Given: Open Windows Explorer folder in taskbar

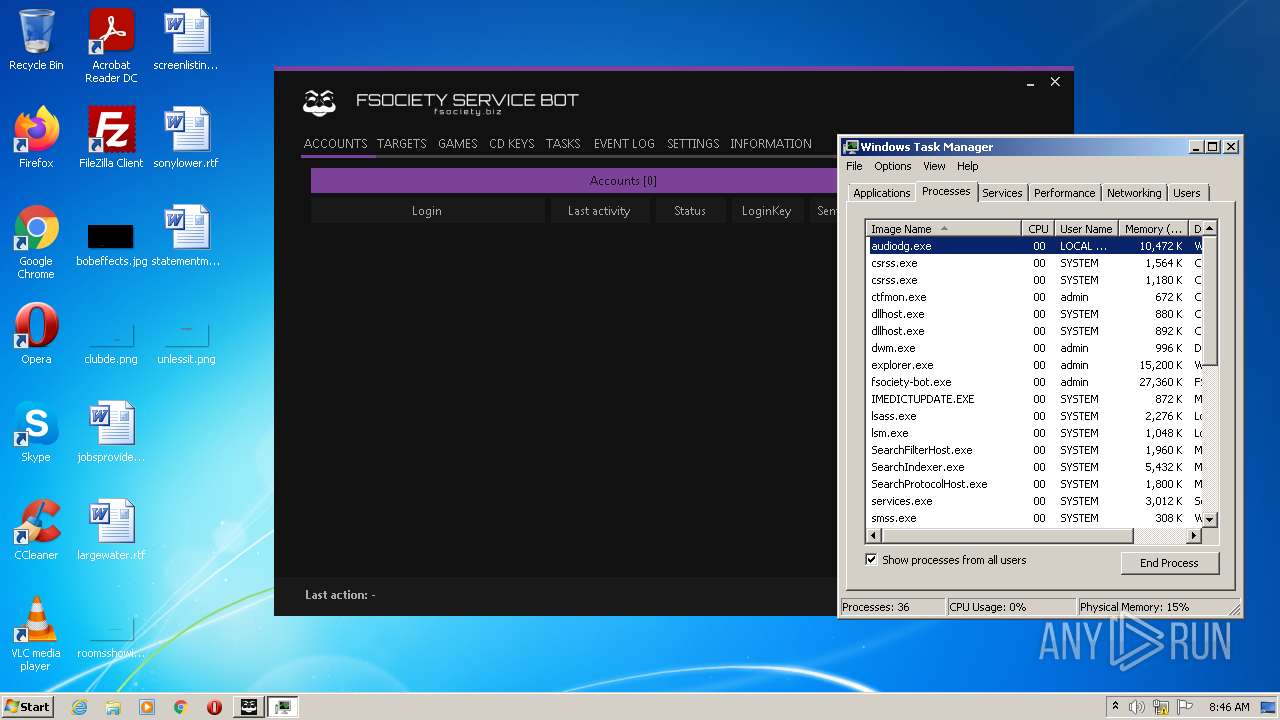Looking at the screenshot, I should [x=113, y=707].
